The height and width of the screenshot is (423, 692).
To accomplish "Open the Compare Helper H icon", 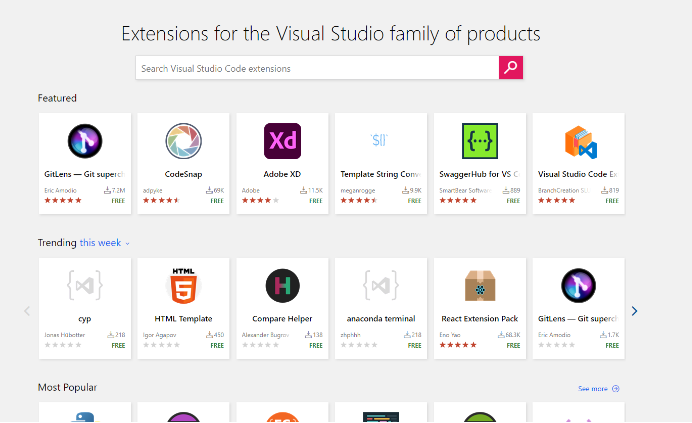I will pyautogui.click(x=282, y=286).
